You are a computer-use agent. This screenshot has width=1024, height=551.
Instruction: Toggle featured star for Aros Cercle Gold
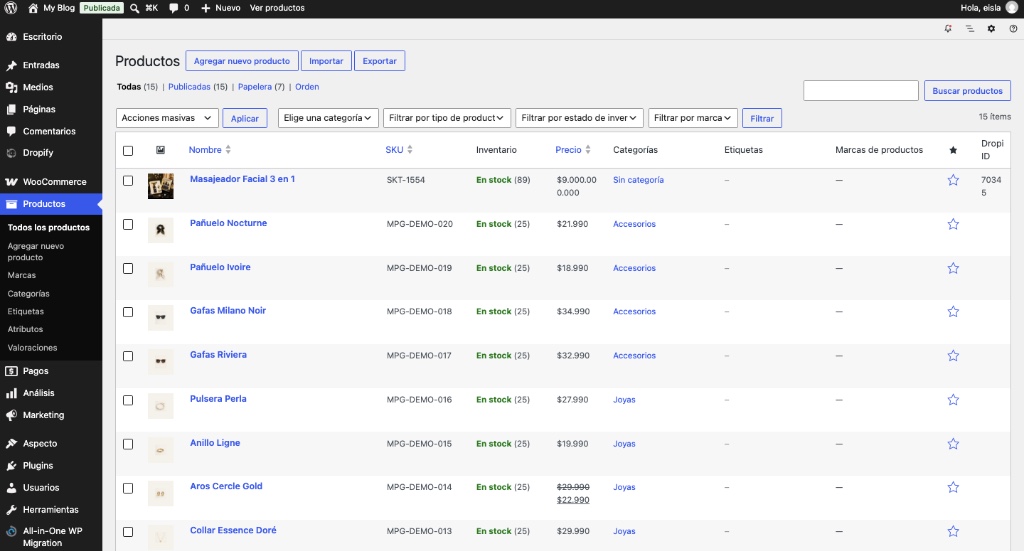953,487
